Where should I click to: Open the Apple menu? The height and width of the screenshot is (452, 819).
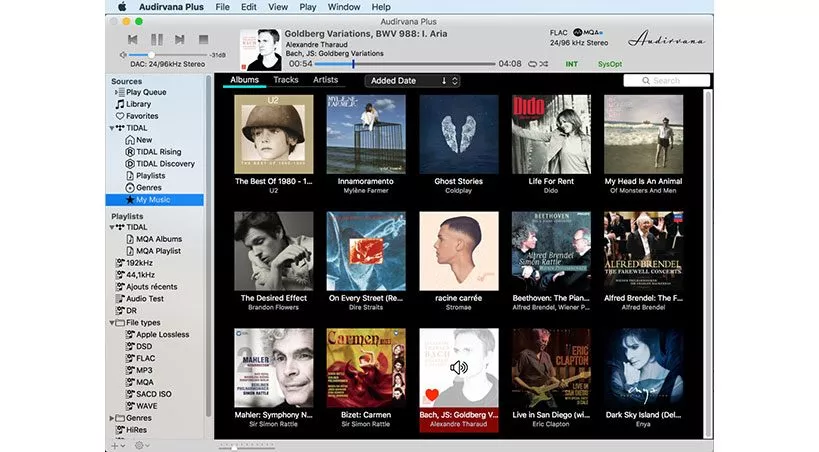pyautogui.click(x=122, y=7)
